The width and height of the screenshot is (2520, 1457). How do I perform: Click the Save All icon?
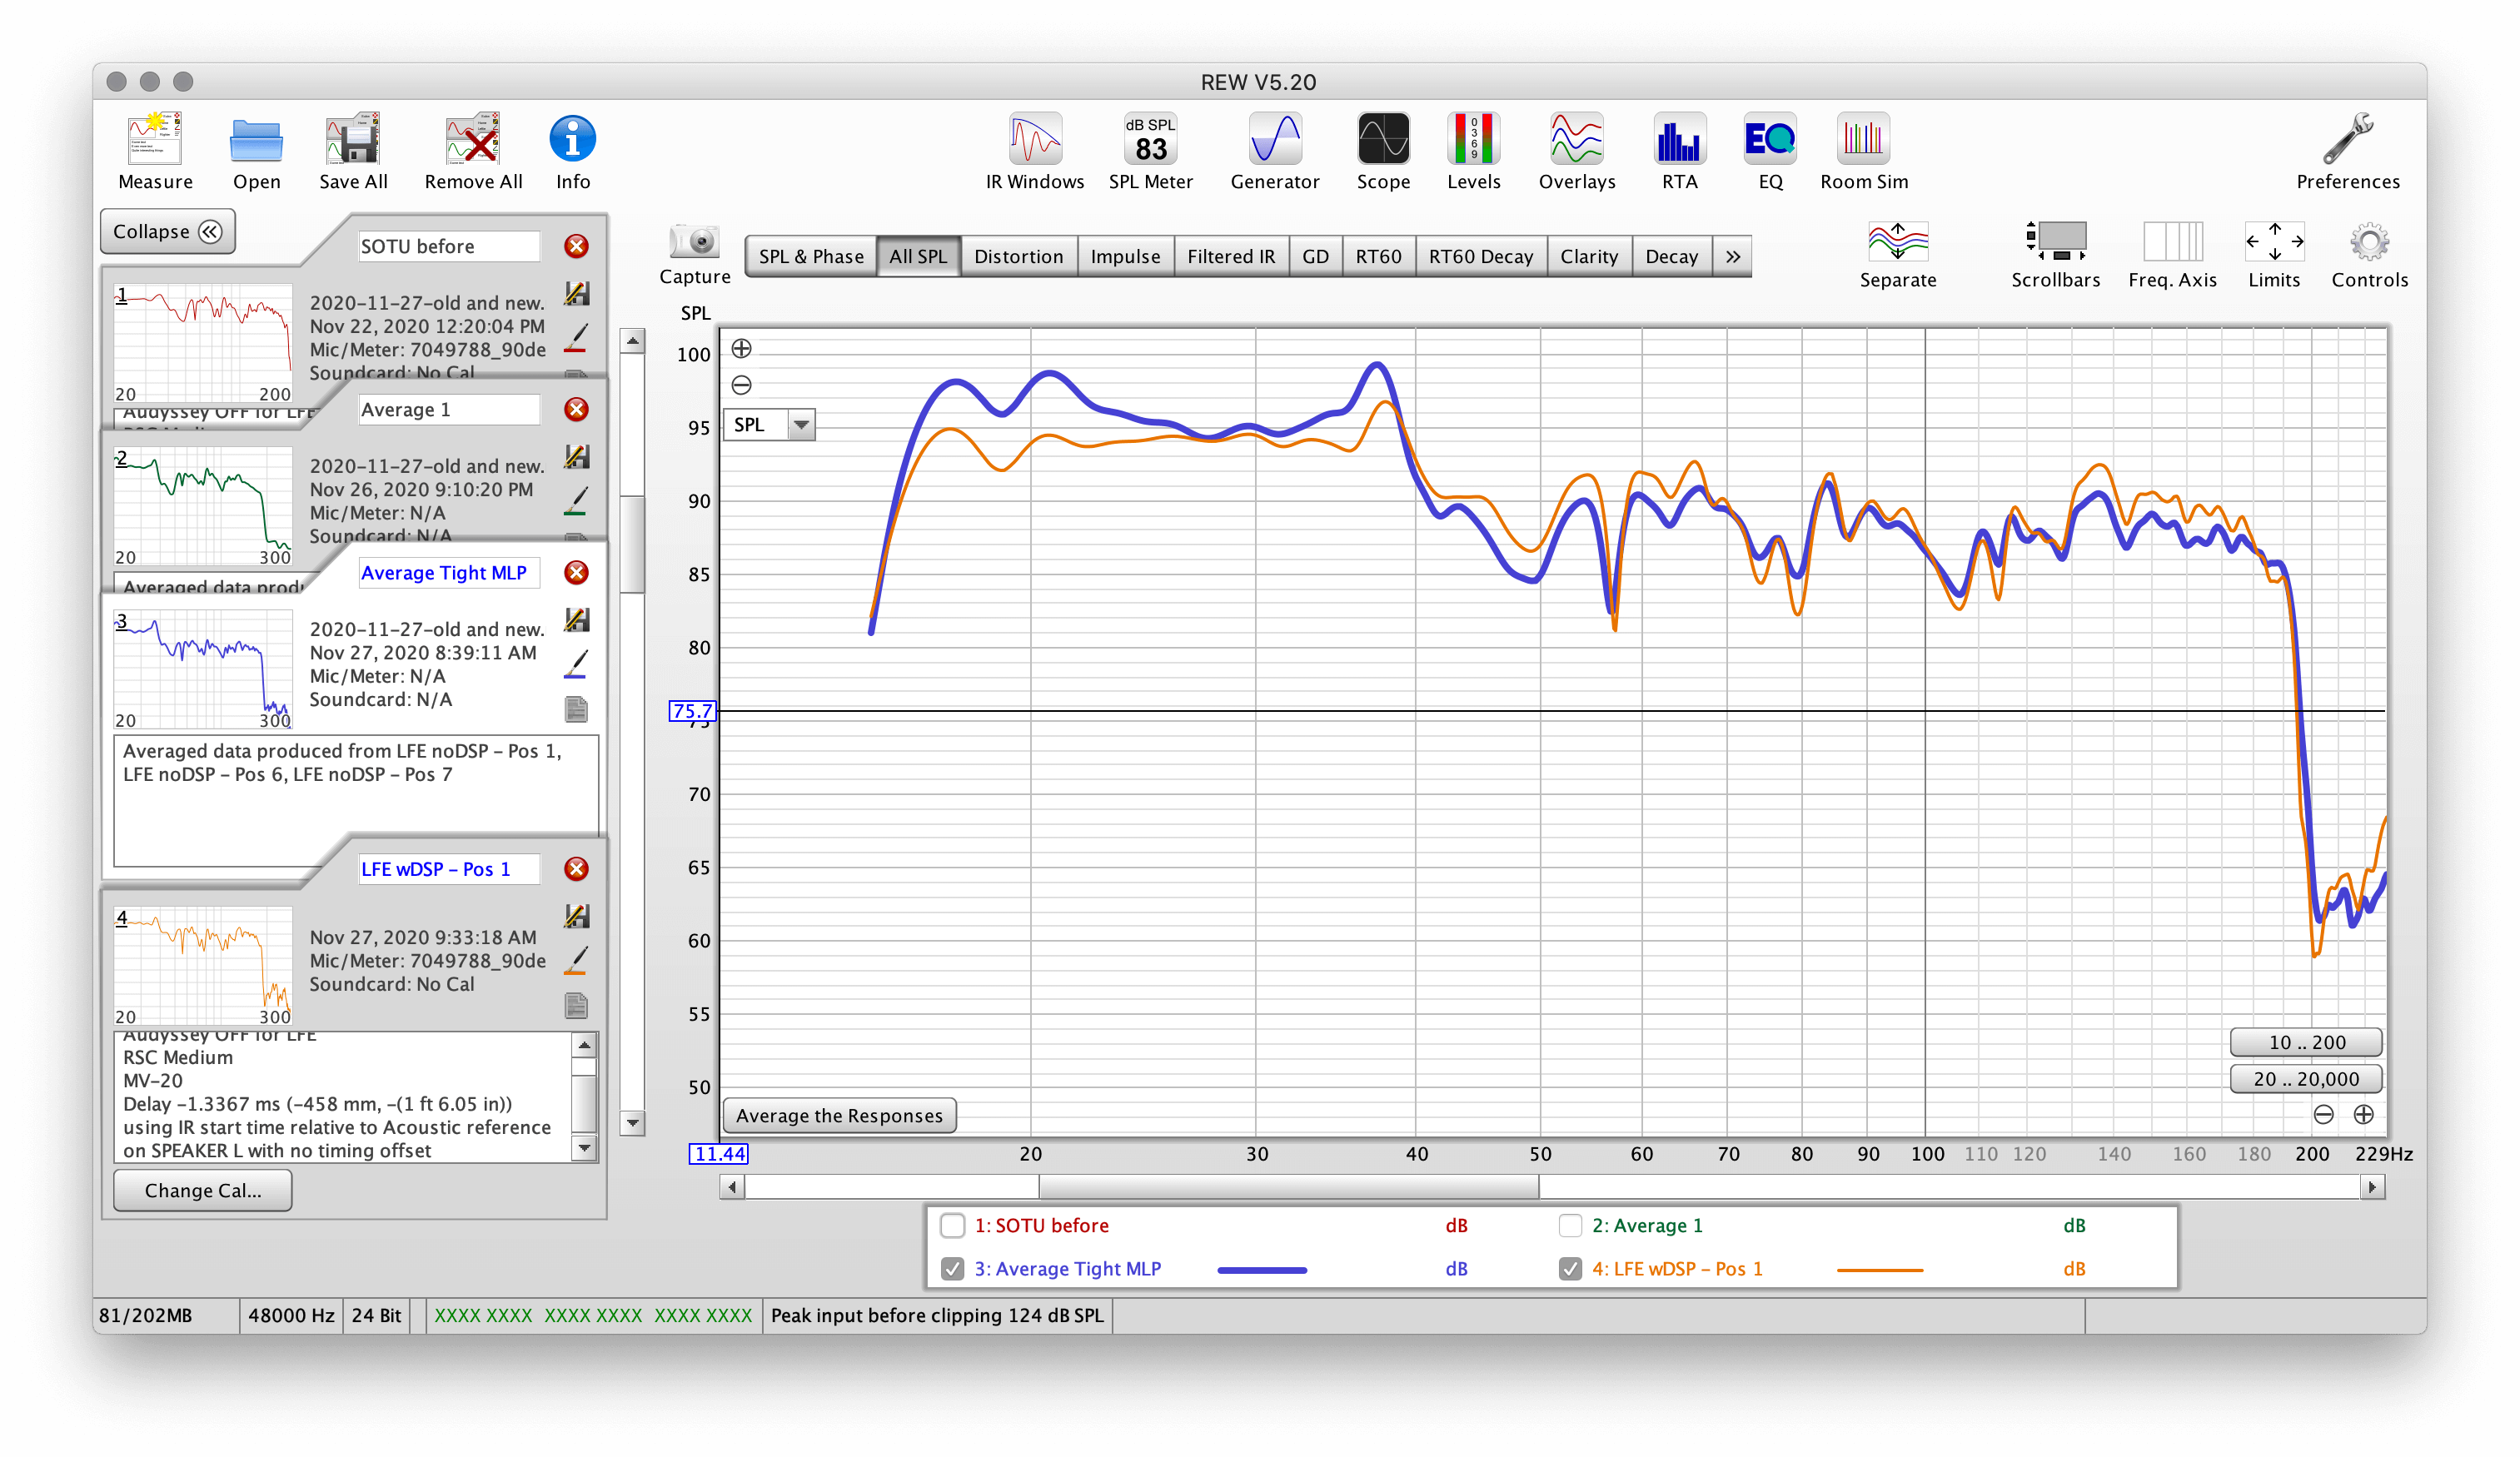click(353, 151)
